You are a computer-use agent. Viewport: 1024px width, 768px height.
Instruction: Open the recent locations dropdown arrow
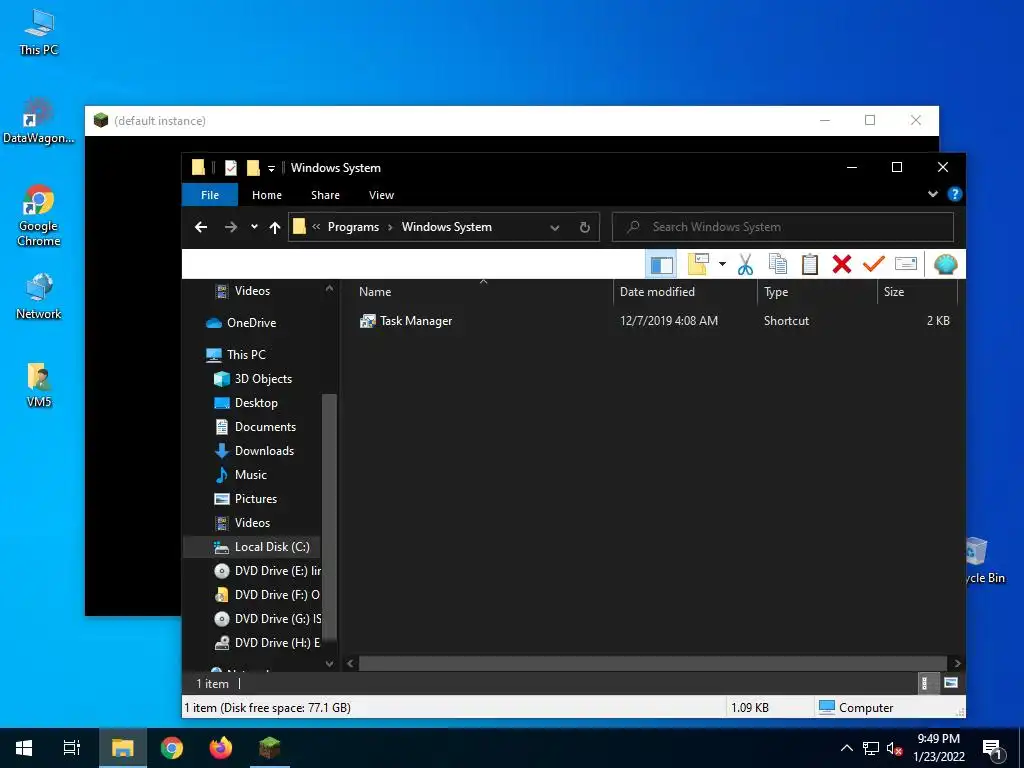[x=254, y=227]
